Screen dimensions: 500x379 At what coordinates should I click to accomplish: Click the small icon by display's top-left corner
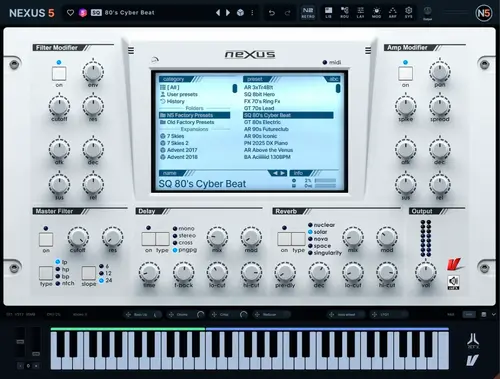coord(155,60)
